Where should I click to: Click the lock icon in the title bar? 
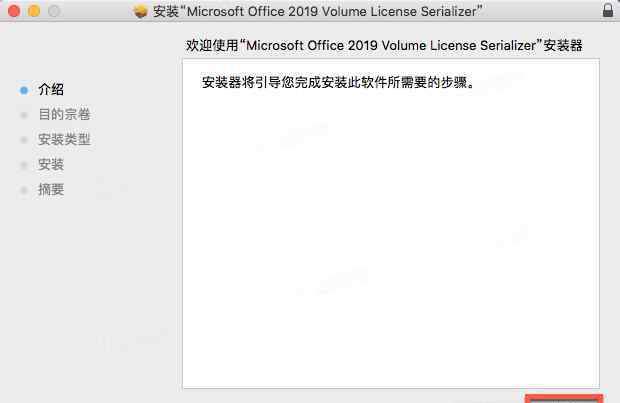click(607, 12)
